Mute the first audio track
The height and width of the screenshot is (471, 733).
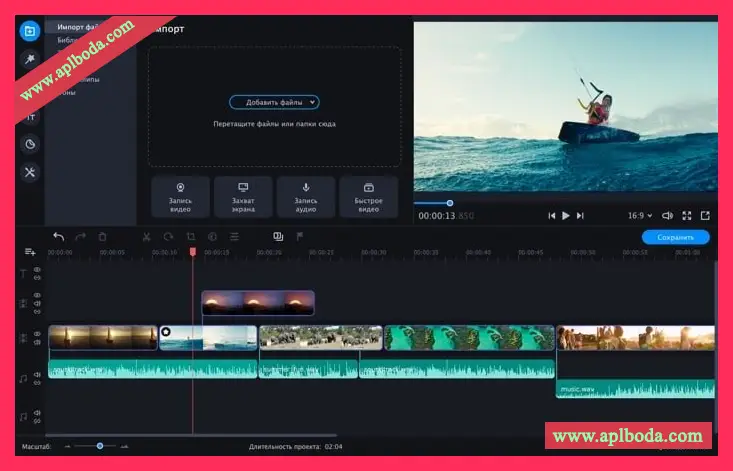point(37,374)
